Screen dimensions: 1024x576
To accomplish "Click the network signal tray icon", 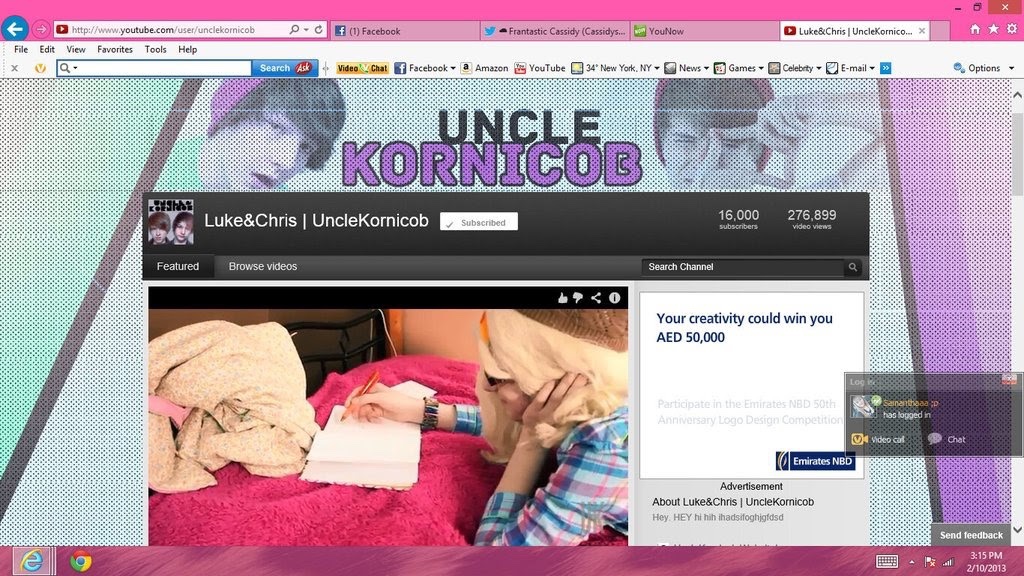I will click(x=948, y=562).
